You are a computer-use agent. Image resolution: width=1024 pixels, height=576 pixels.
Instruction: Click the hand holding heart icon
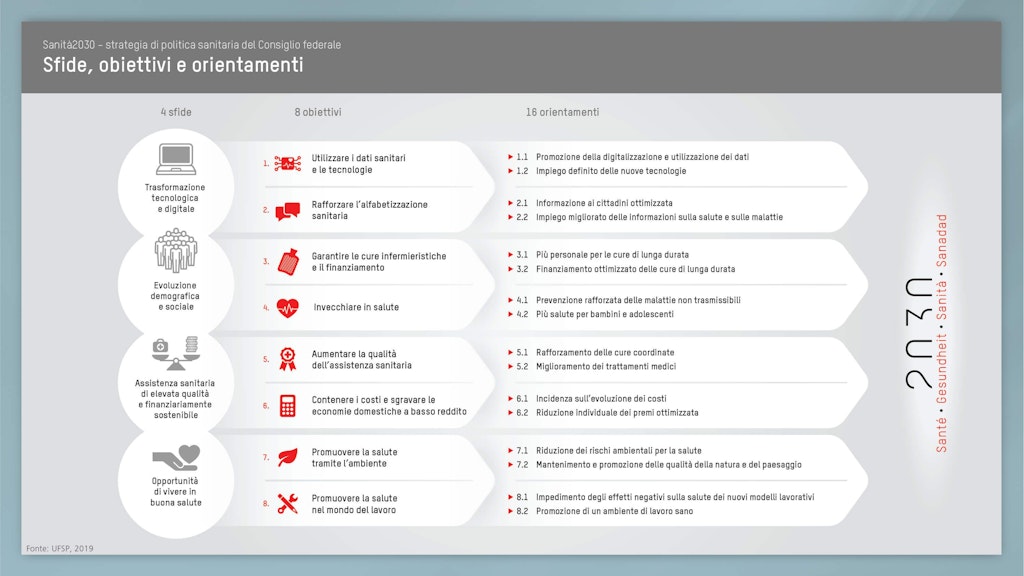click(x=176, y=458)
